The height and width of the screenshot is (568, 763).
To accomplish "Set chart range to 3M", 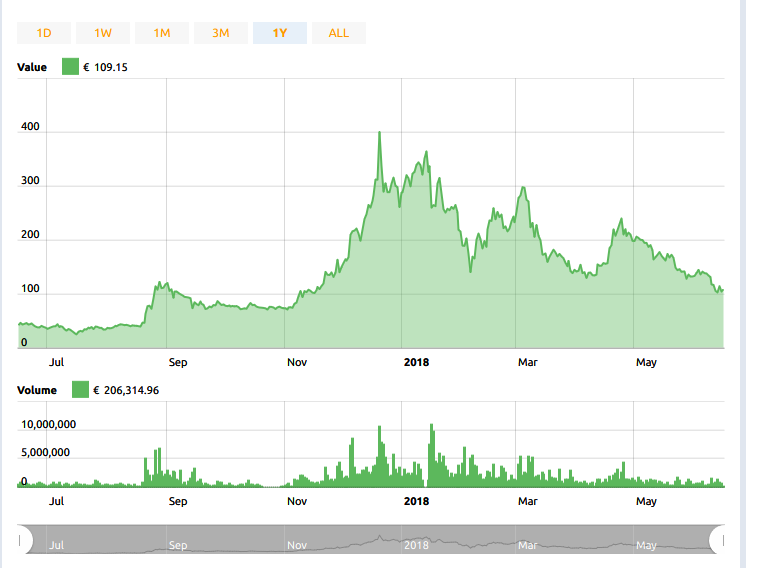I will tap(220, 33).
